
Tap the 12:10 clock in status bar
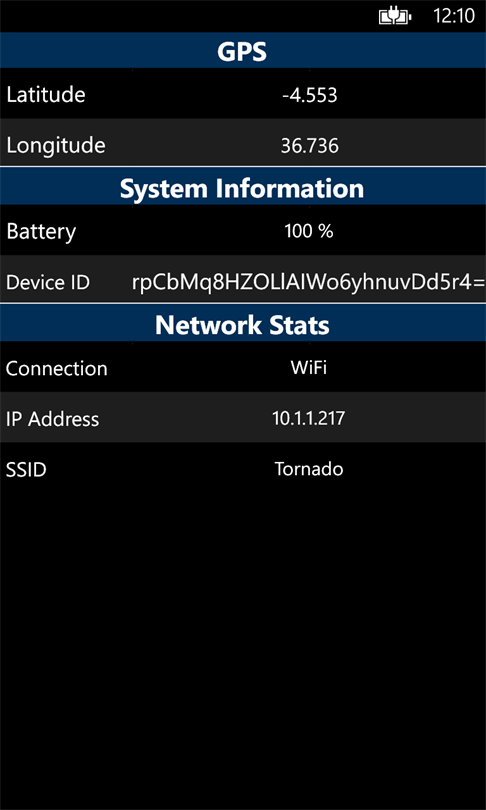coord(453,17)
